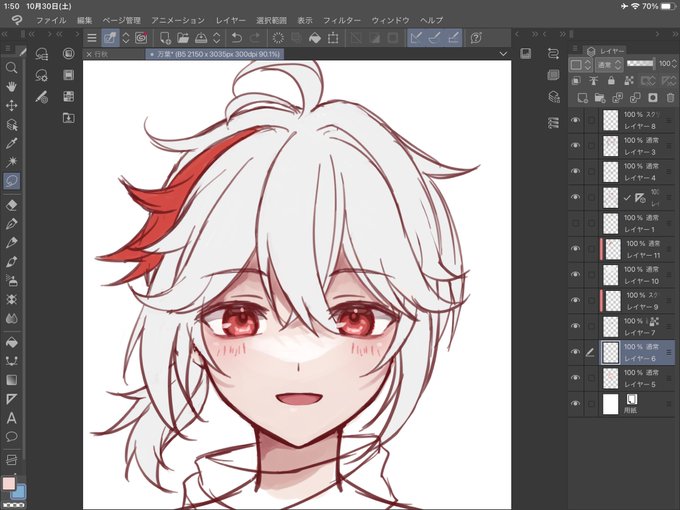Create a new raster layer

[x=582, y=98]
